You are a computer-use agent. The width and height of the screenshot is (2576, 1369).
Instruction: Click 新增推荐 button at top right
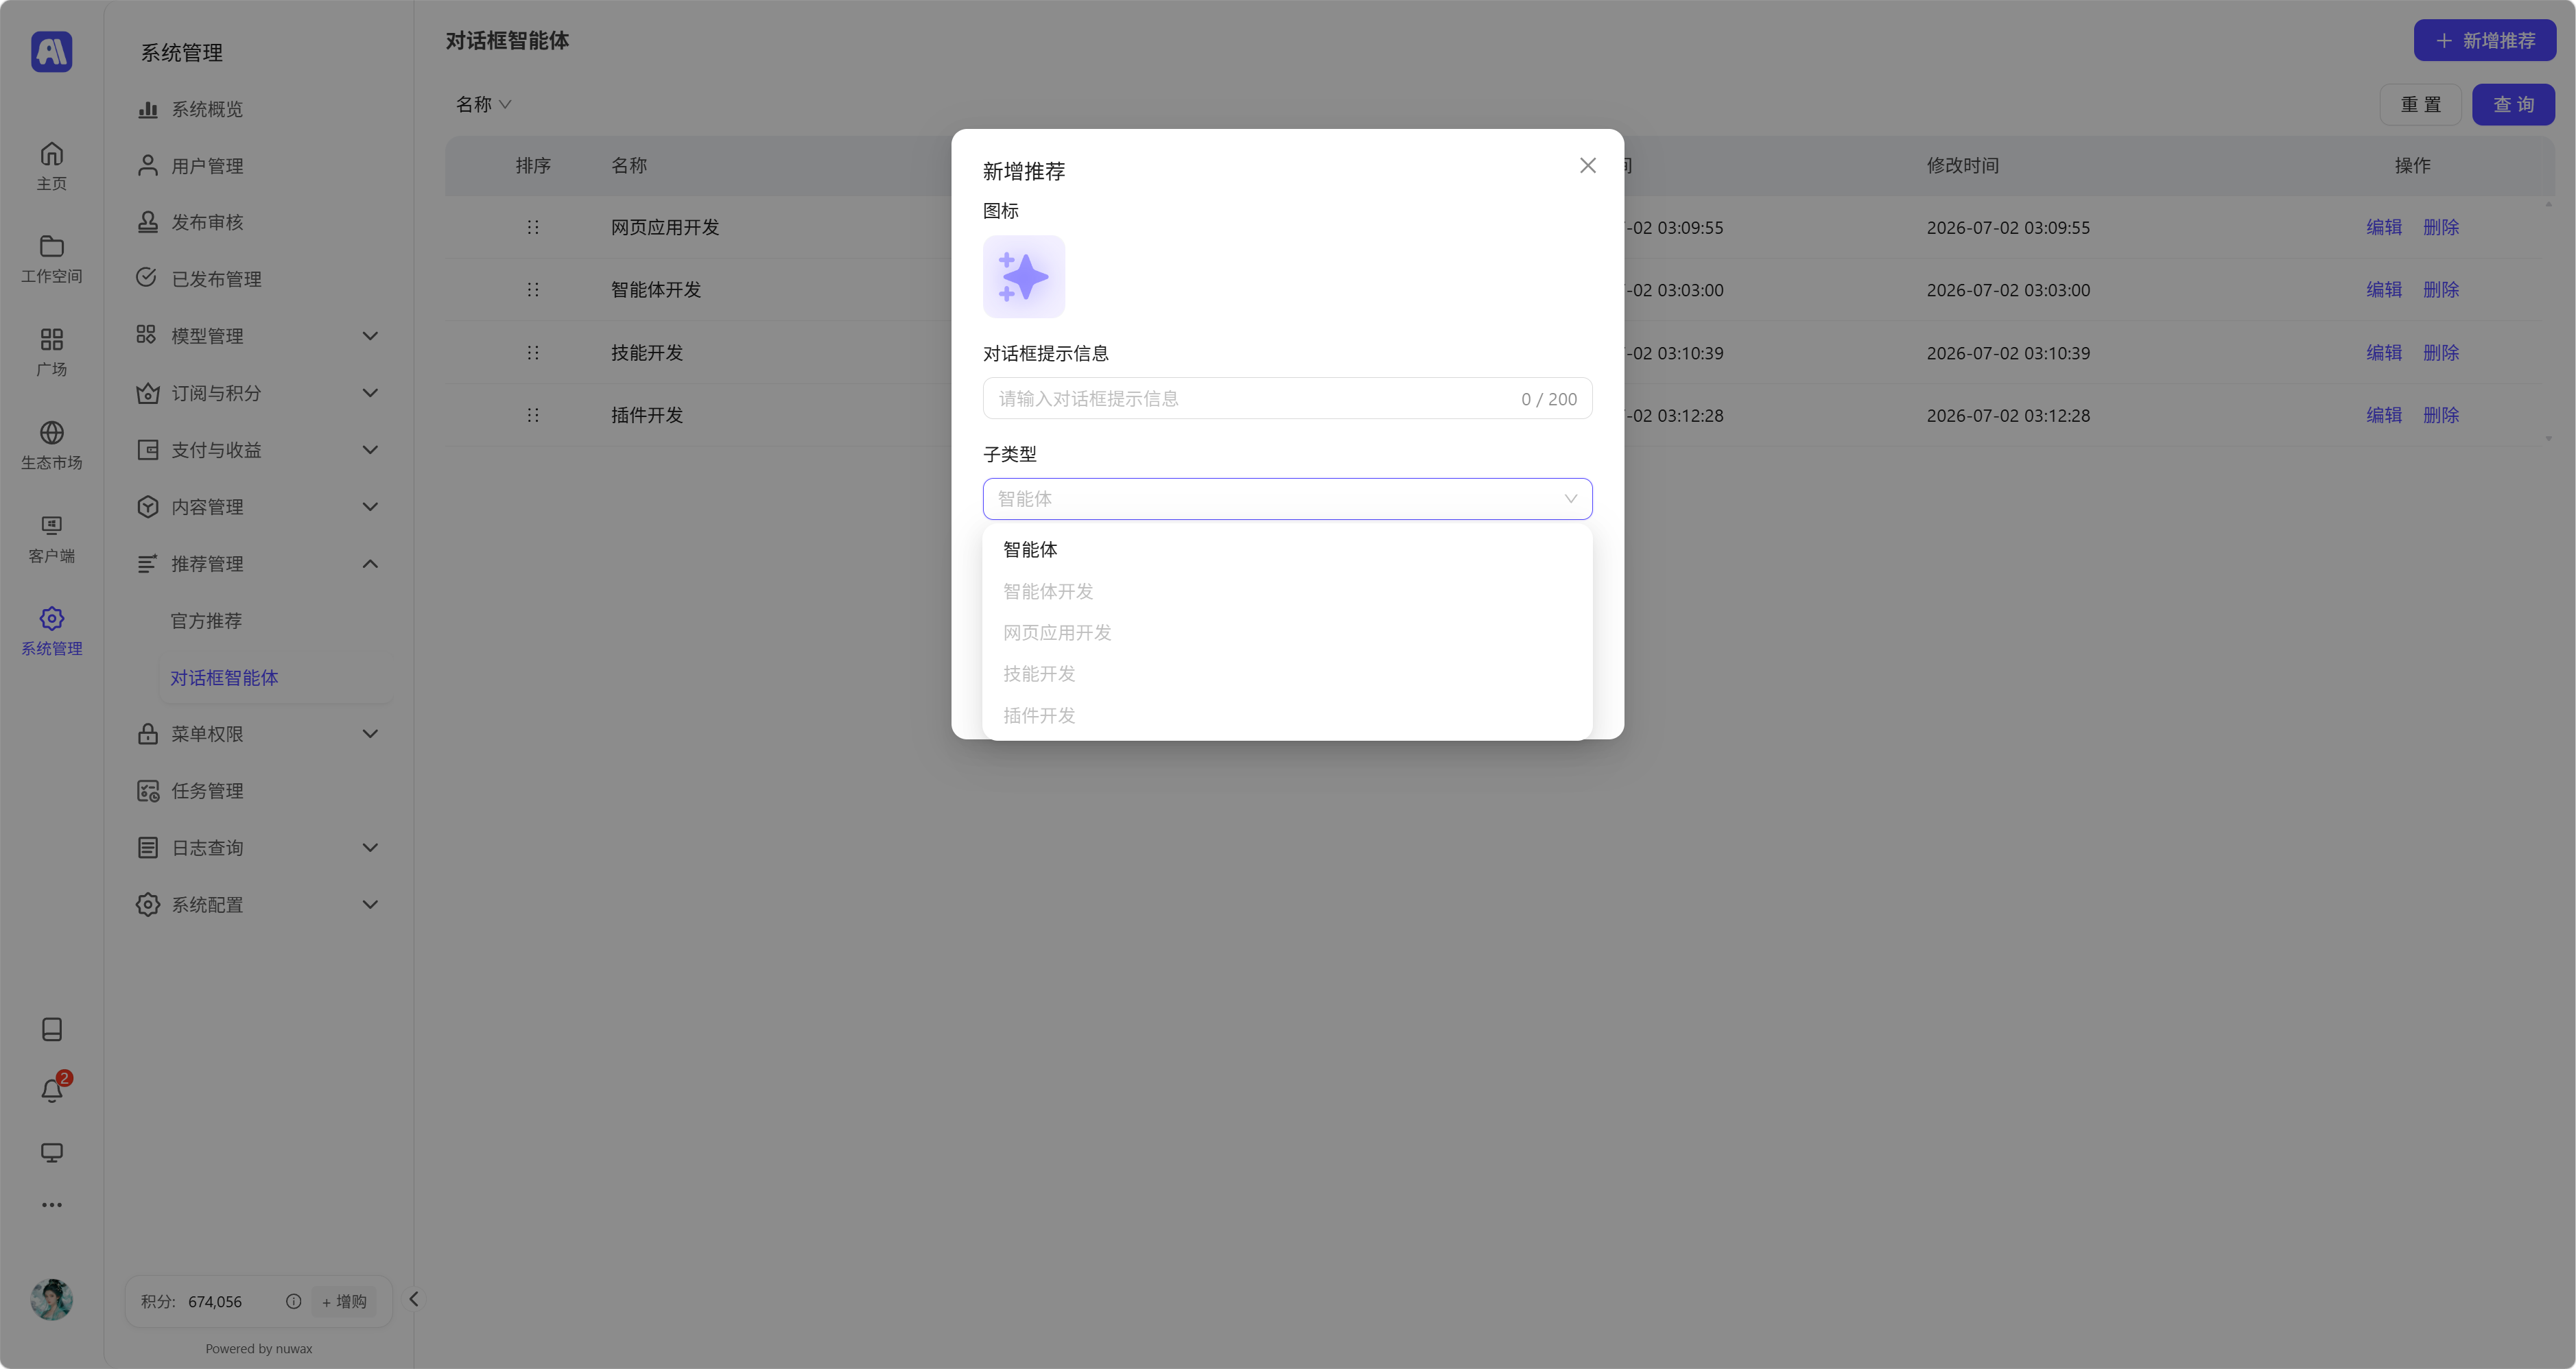[x=2484, y=40]
